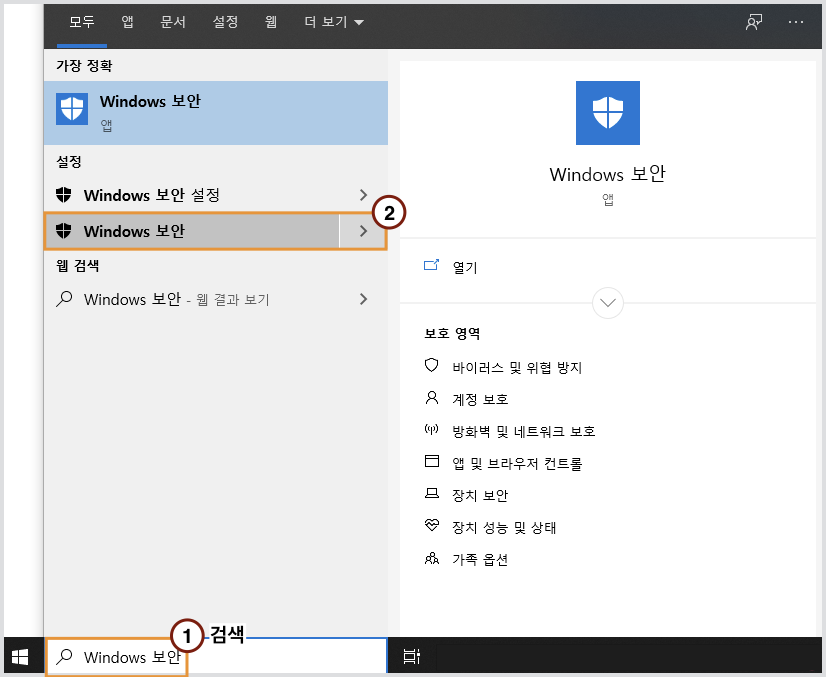Click the blue shield icon in best match

pos(72,110)
